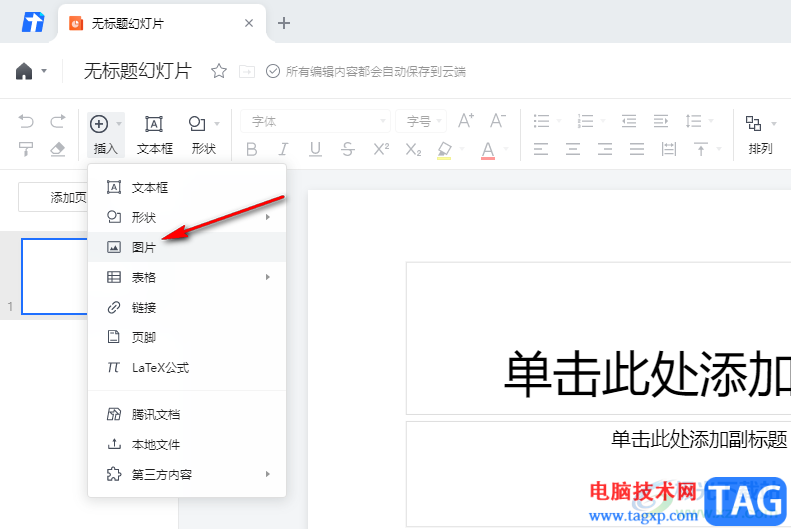
Task: Choose LaTeX formula from Insert menu
Action: click(x=187, y=368)
